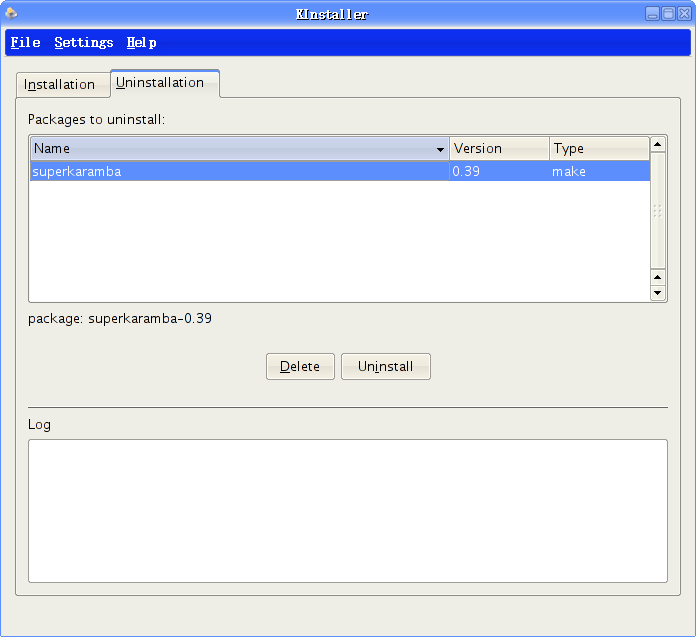Click the Type column header
The height and width of the screenshot is (637, 696).
coord(599,149)
